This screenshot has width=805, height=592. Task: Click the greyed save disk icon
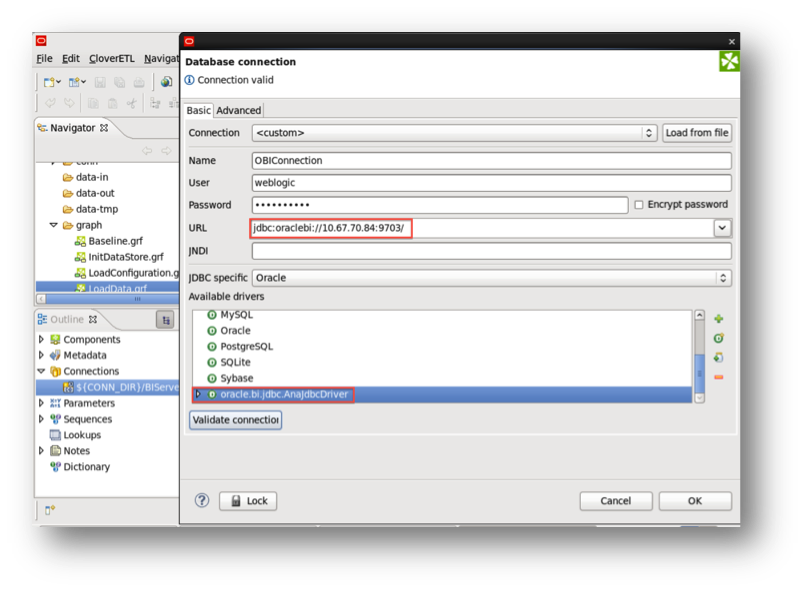(x=100, y=82)
